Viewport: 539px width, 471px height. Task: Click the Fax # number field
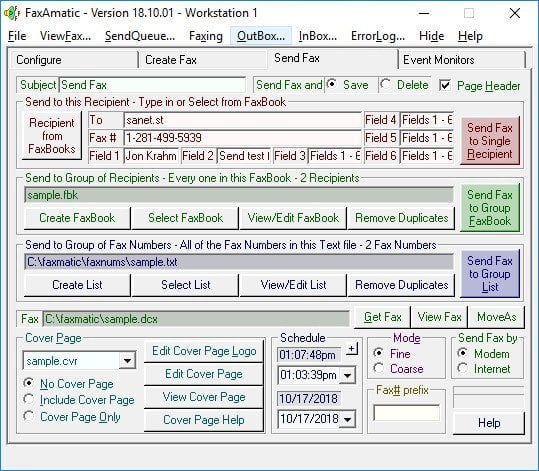point(243,138)
